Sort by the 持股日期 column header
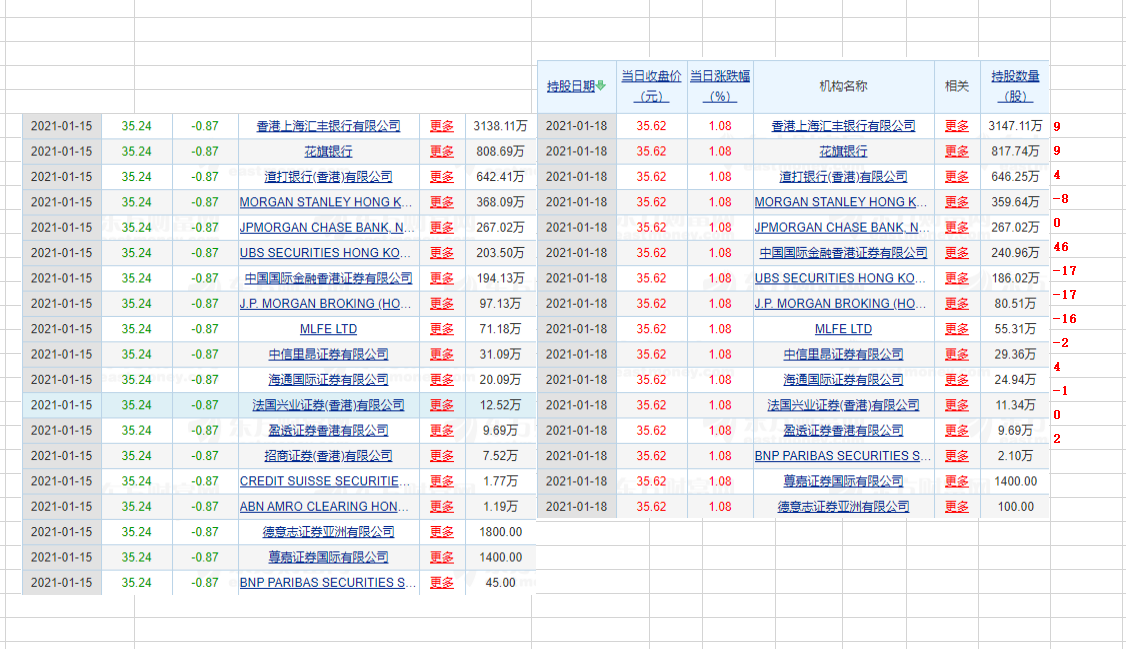This screenshot has width=1126, height=649. pos(571,86)
